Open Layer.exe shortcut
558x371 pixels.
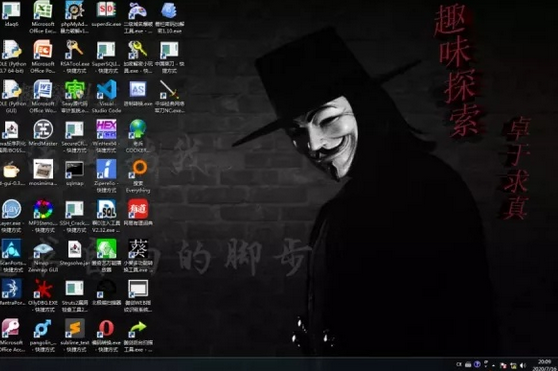[x=11, y=216]
